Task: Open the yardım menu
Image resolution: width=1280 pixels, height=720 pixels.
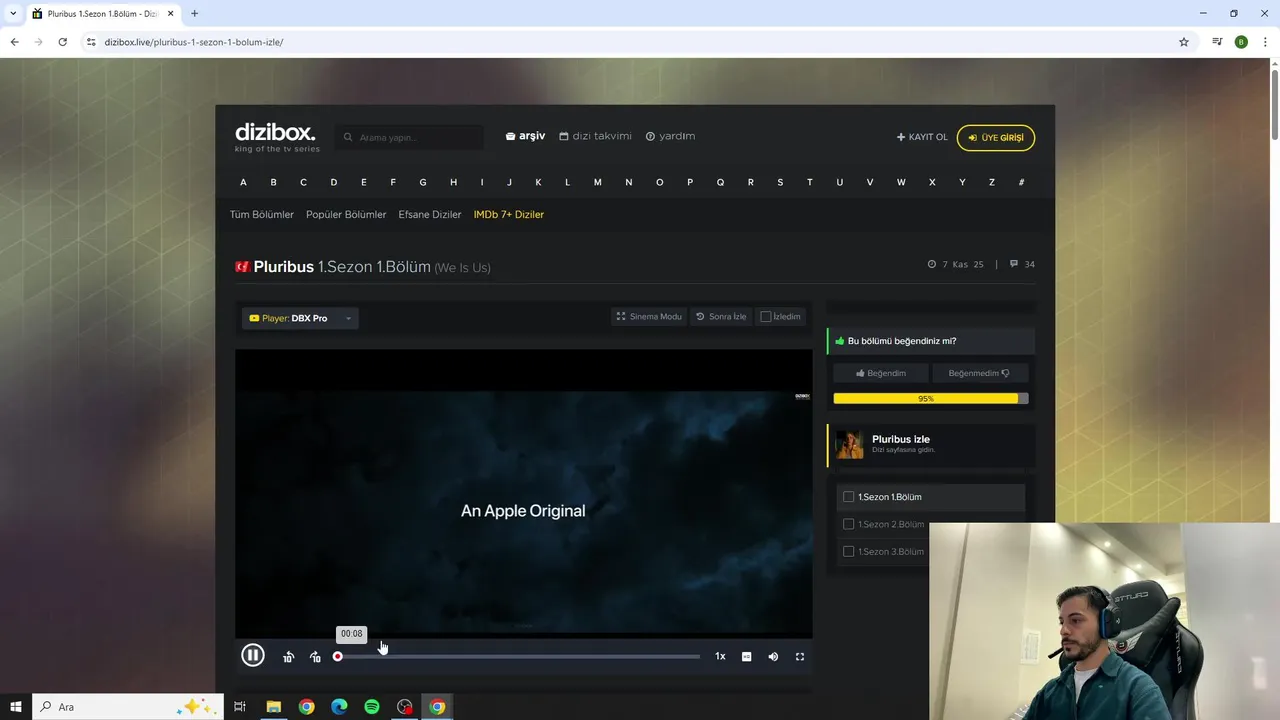Action: pyautogui.click(x=671, y=136)
